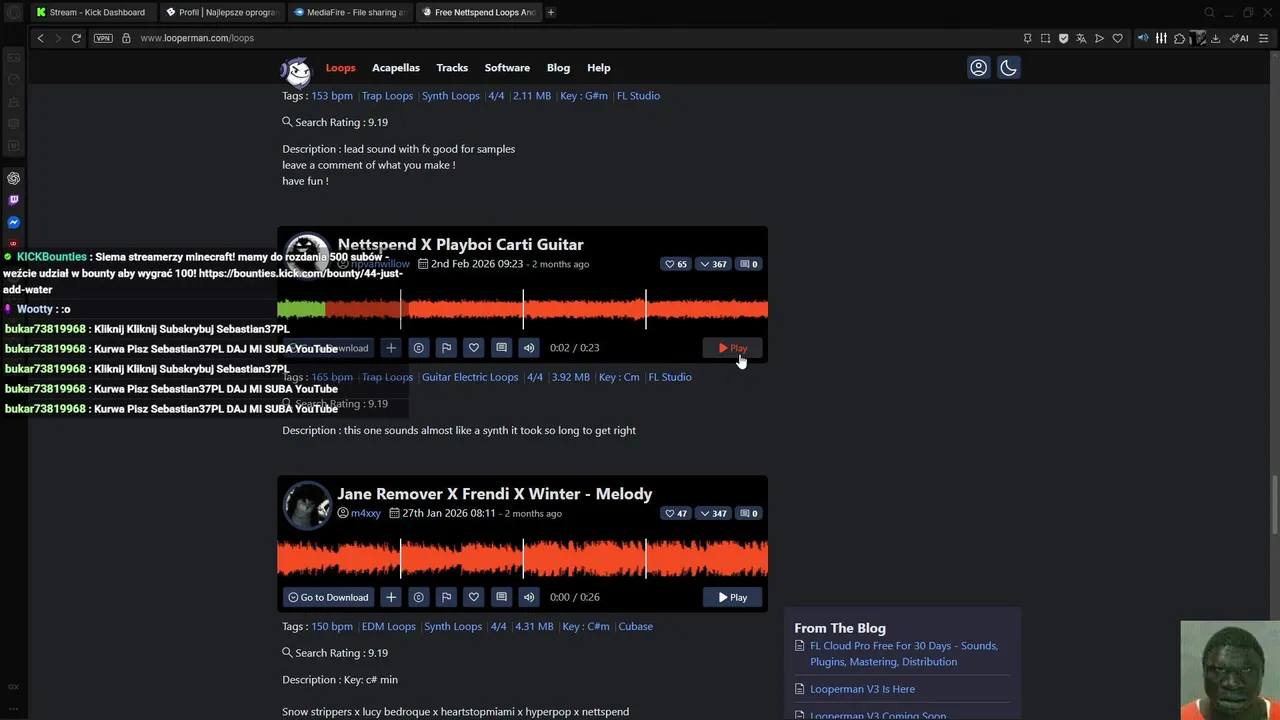Open the Messenger sidebar icon

pos(13,222)
